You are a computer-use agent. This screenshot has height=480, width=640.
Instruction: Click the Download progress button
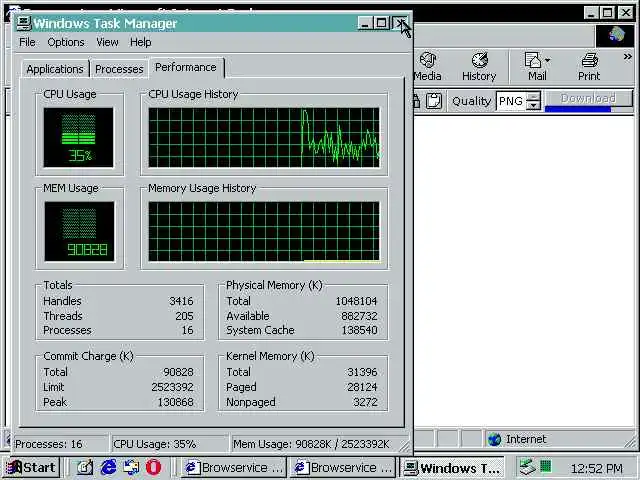589,98
